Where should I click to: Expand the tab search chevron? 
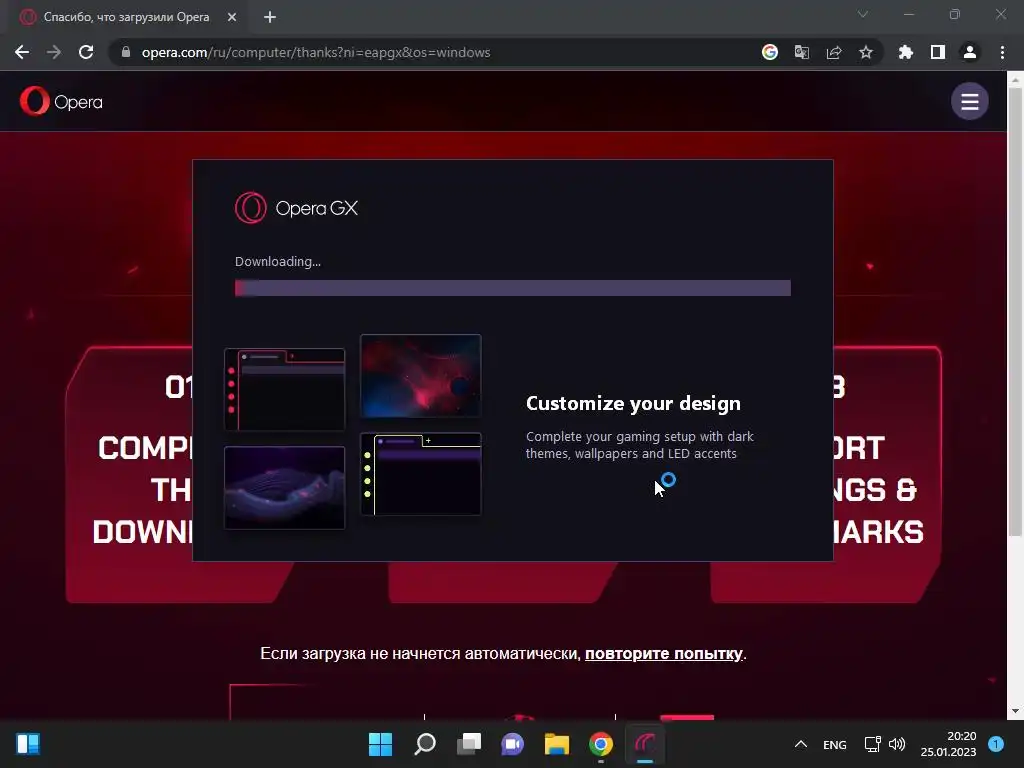pos(863,14)
